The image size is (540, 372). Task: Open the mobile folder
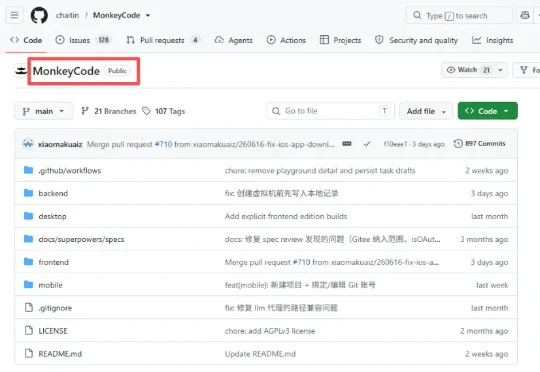tap(50, 285)
